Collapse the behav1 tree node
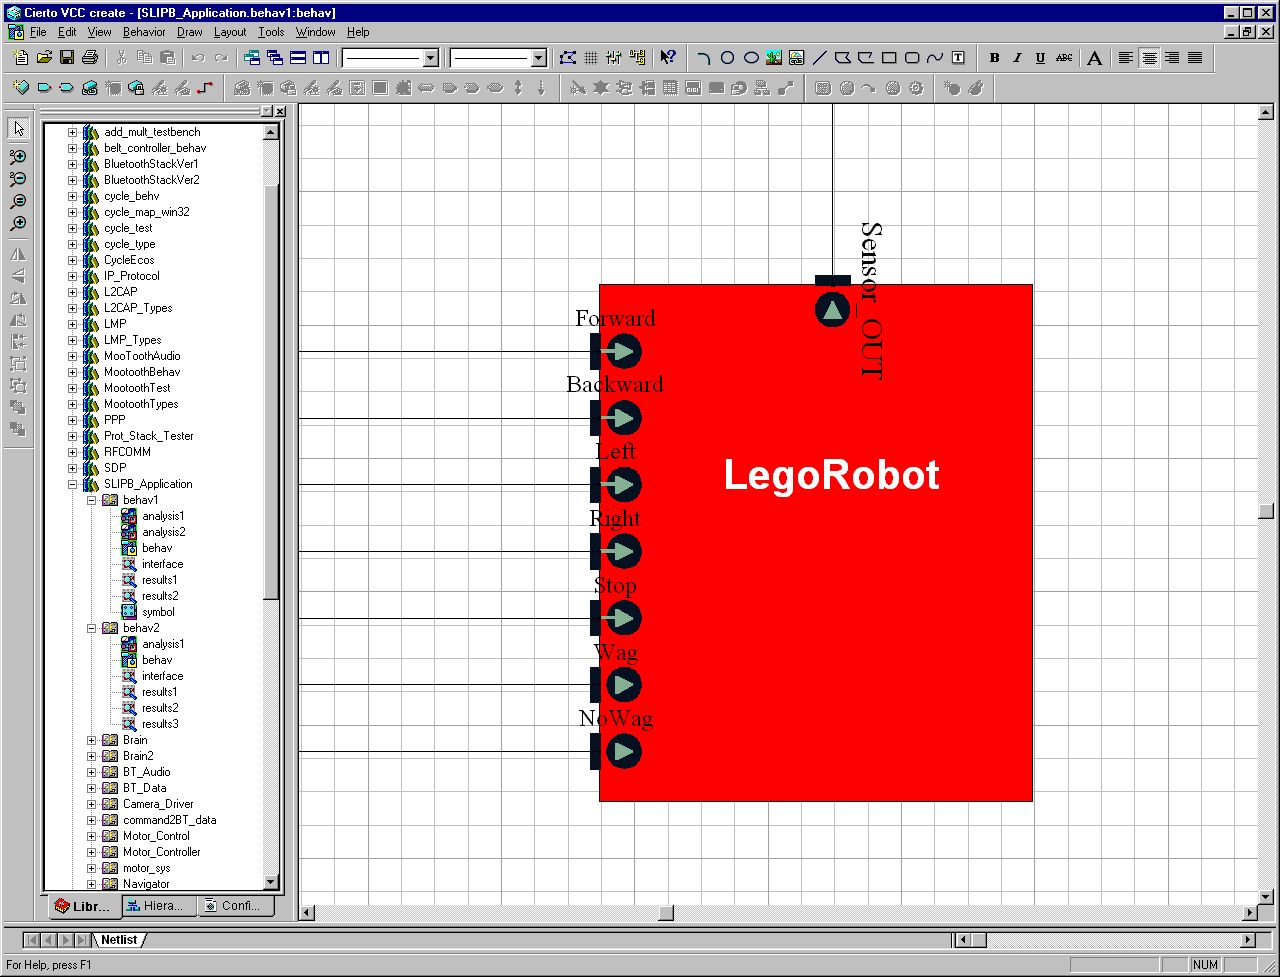Screen dimensions: 1280x977 [91, 500]
